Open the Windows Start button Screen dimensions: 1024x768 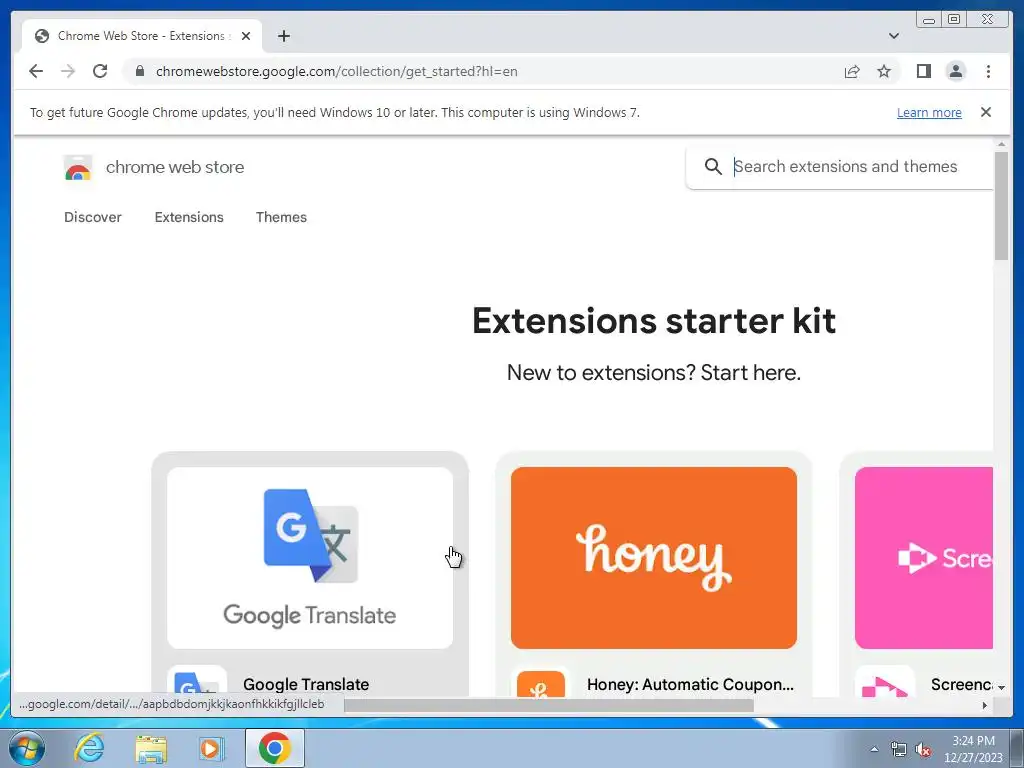27,748
